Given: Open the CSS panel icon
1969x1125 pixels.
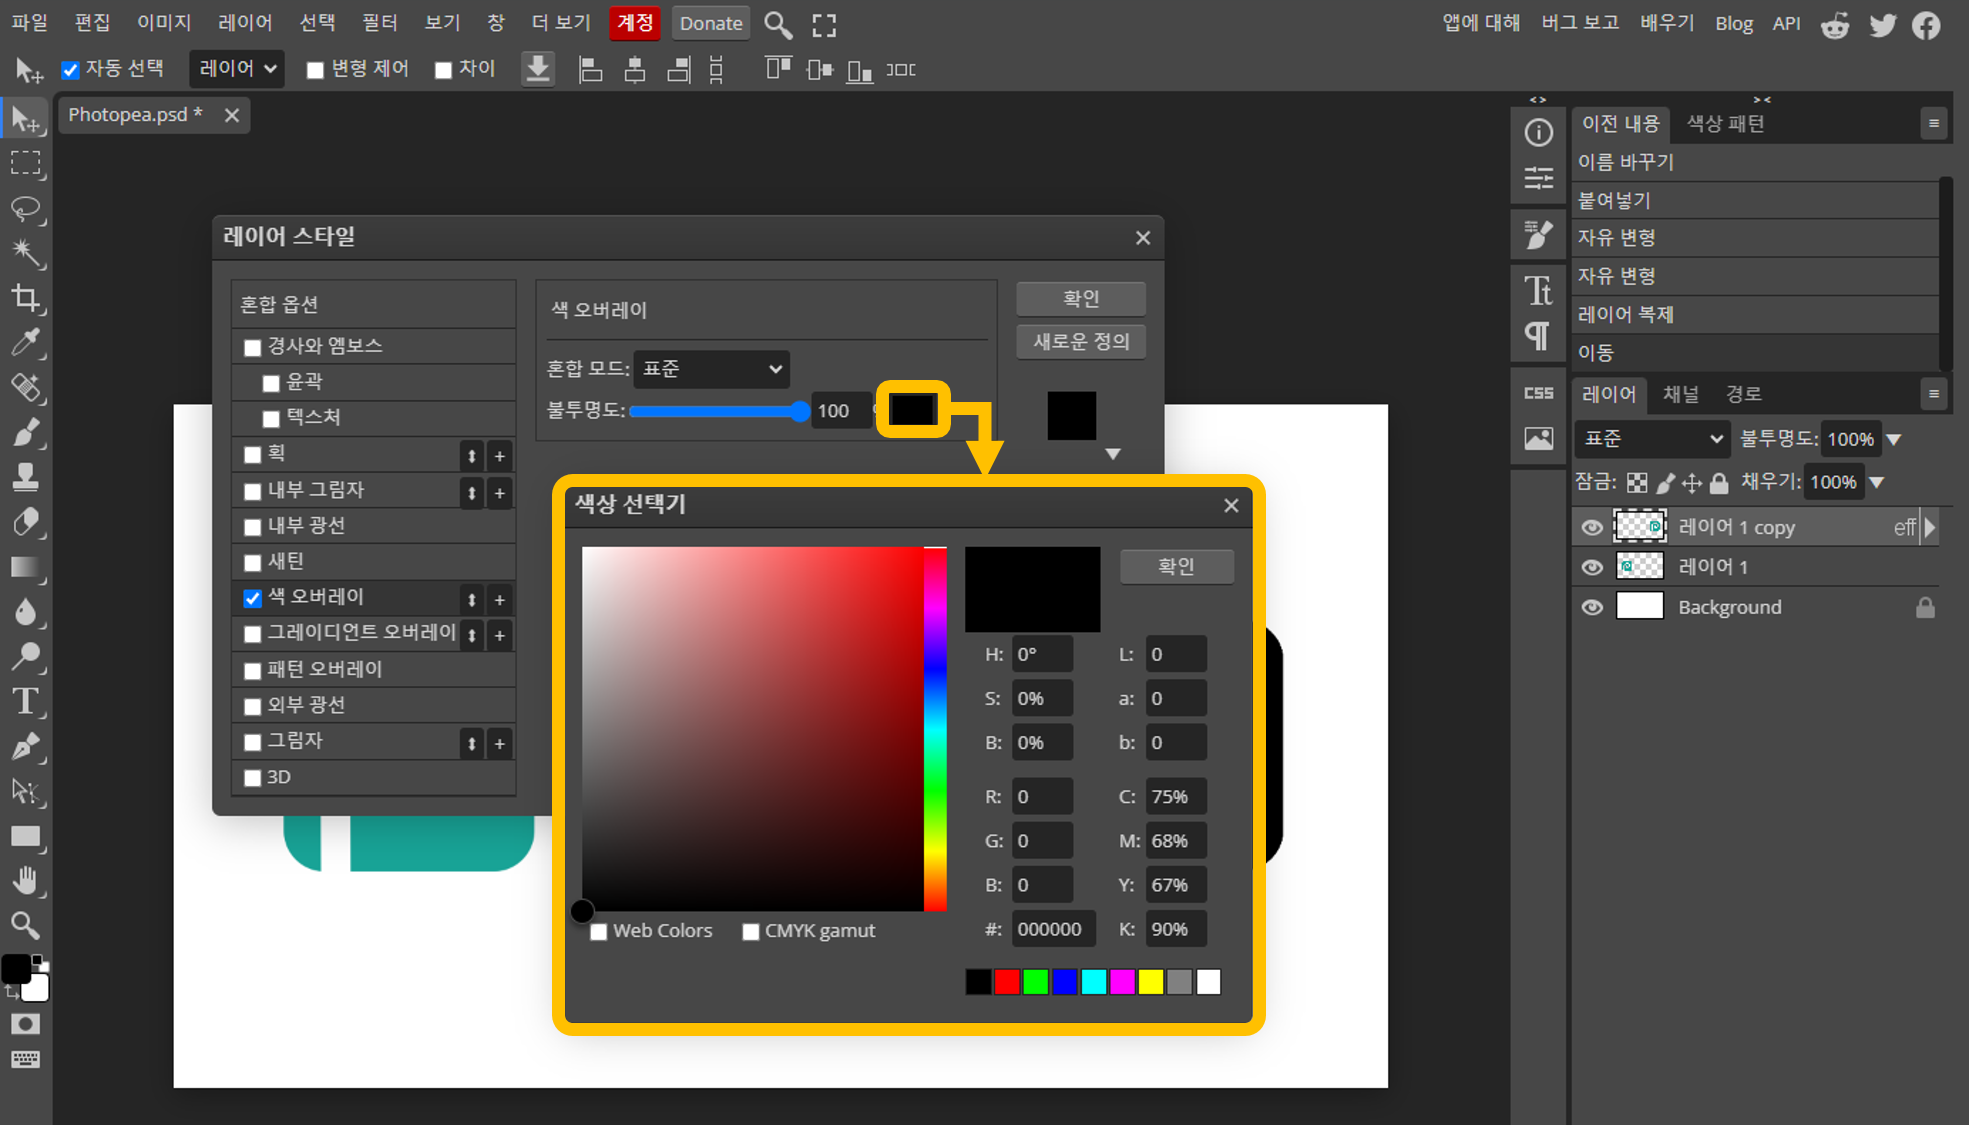Looking at the screenshot, I should [1538, 393].
